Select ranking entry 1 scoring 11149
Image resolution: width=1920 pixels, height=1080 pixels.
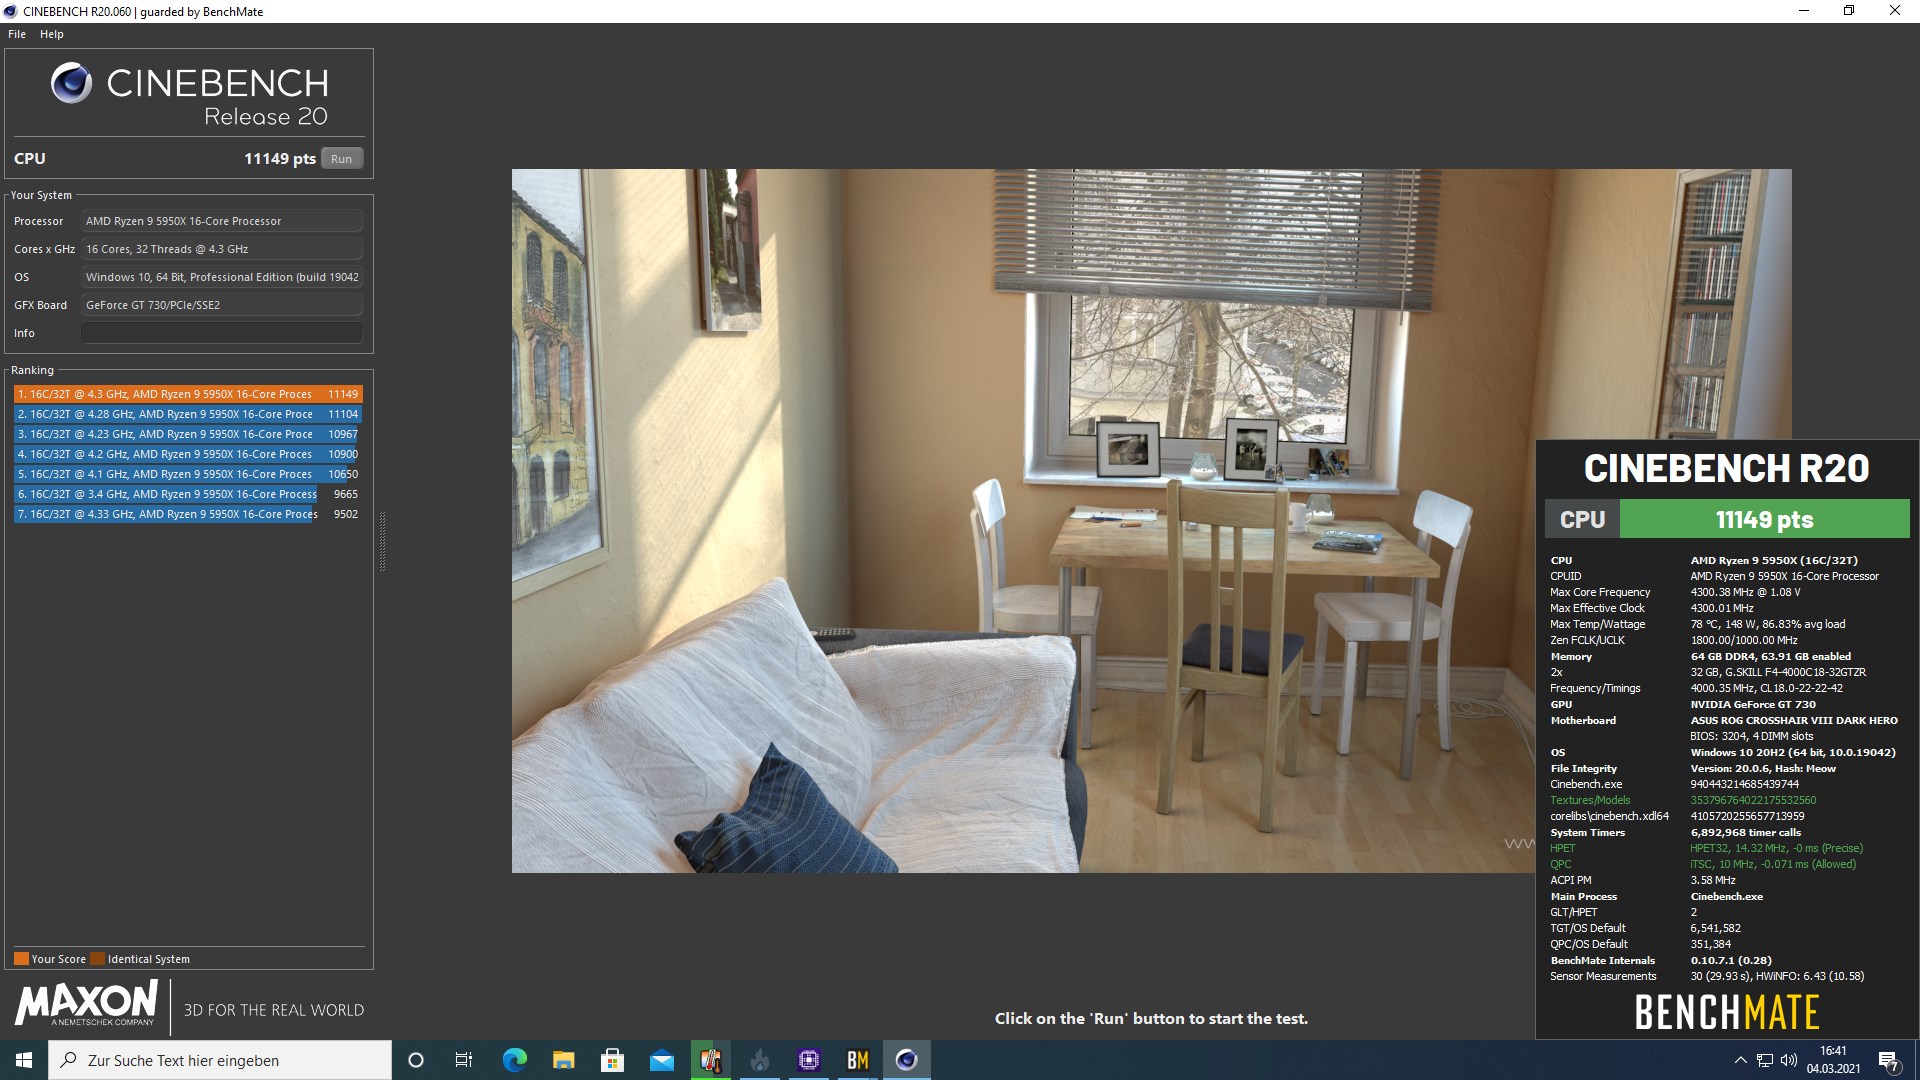tap(188, 394)
